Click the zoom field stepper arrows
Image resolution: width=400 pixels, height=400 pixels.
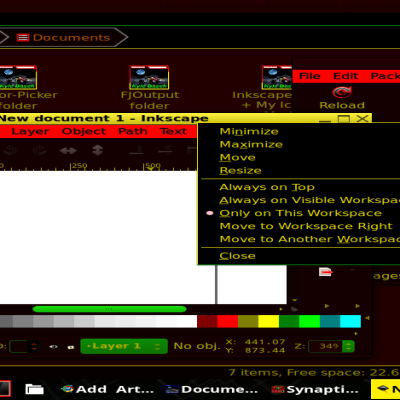348,346
